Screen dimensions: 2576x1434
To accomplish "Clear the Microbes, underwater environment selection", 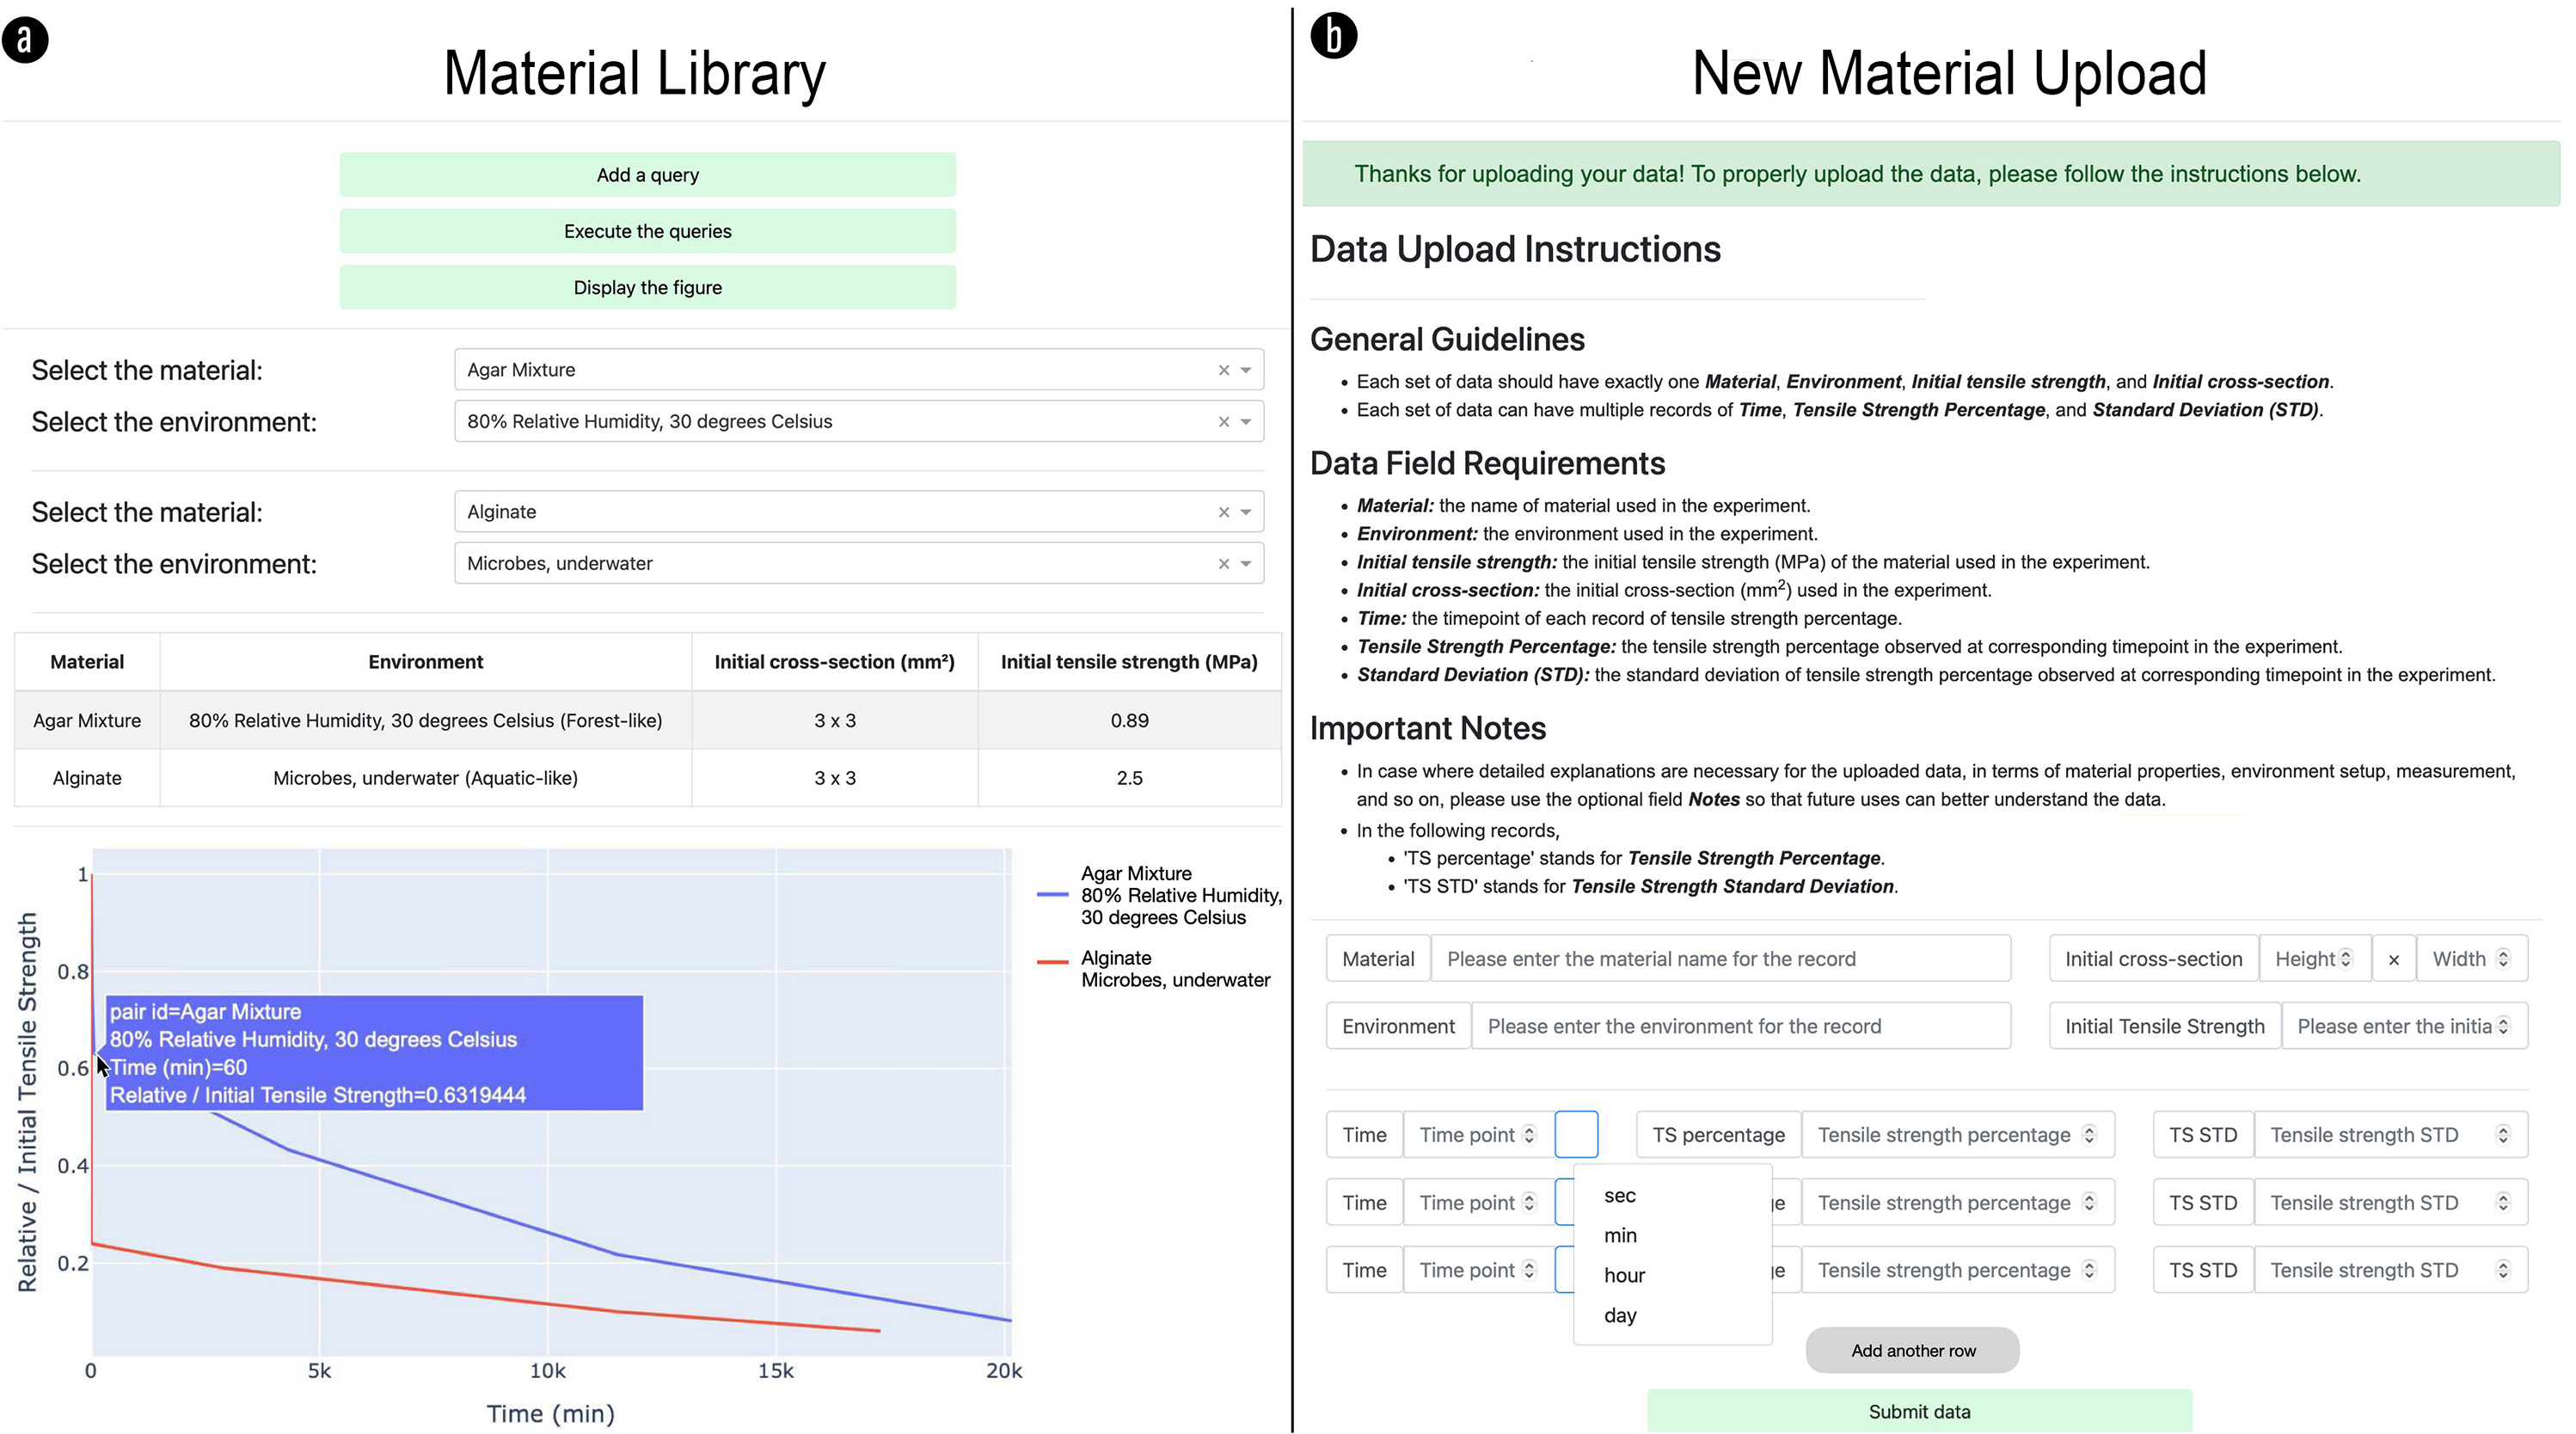I will point(1223,564).
